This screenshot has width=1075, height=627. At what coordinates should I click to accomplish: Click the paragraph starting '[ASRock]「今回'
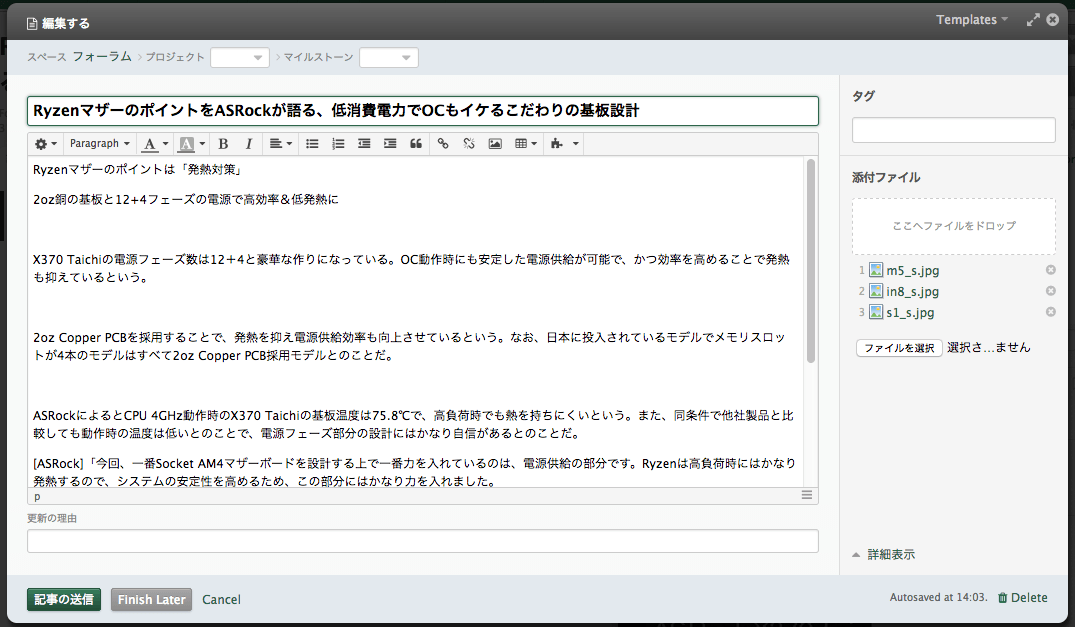(x=414, y=472)
